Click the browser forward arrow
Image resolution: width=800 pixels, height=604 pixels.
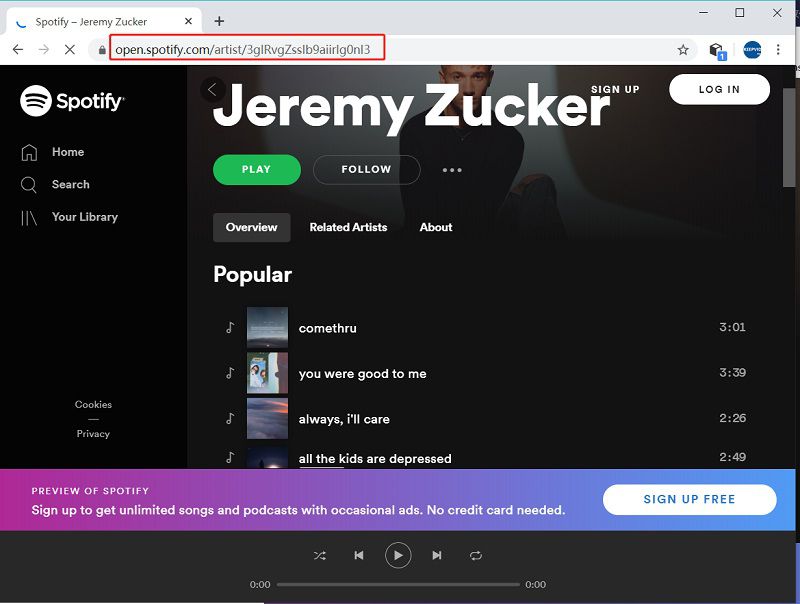[x=44, y=49]
